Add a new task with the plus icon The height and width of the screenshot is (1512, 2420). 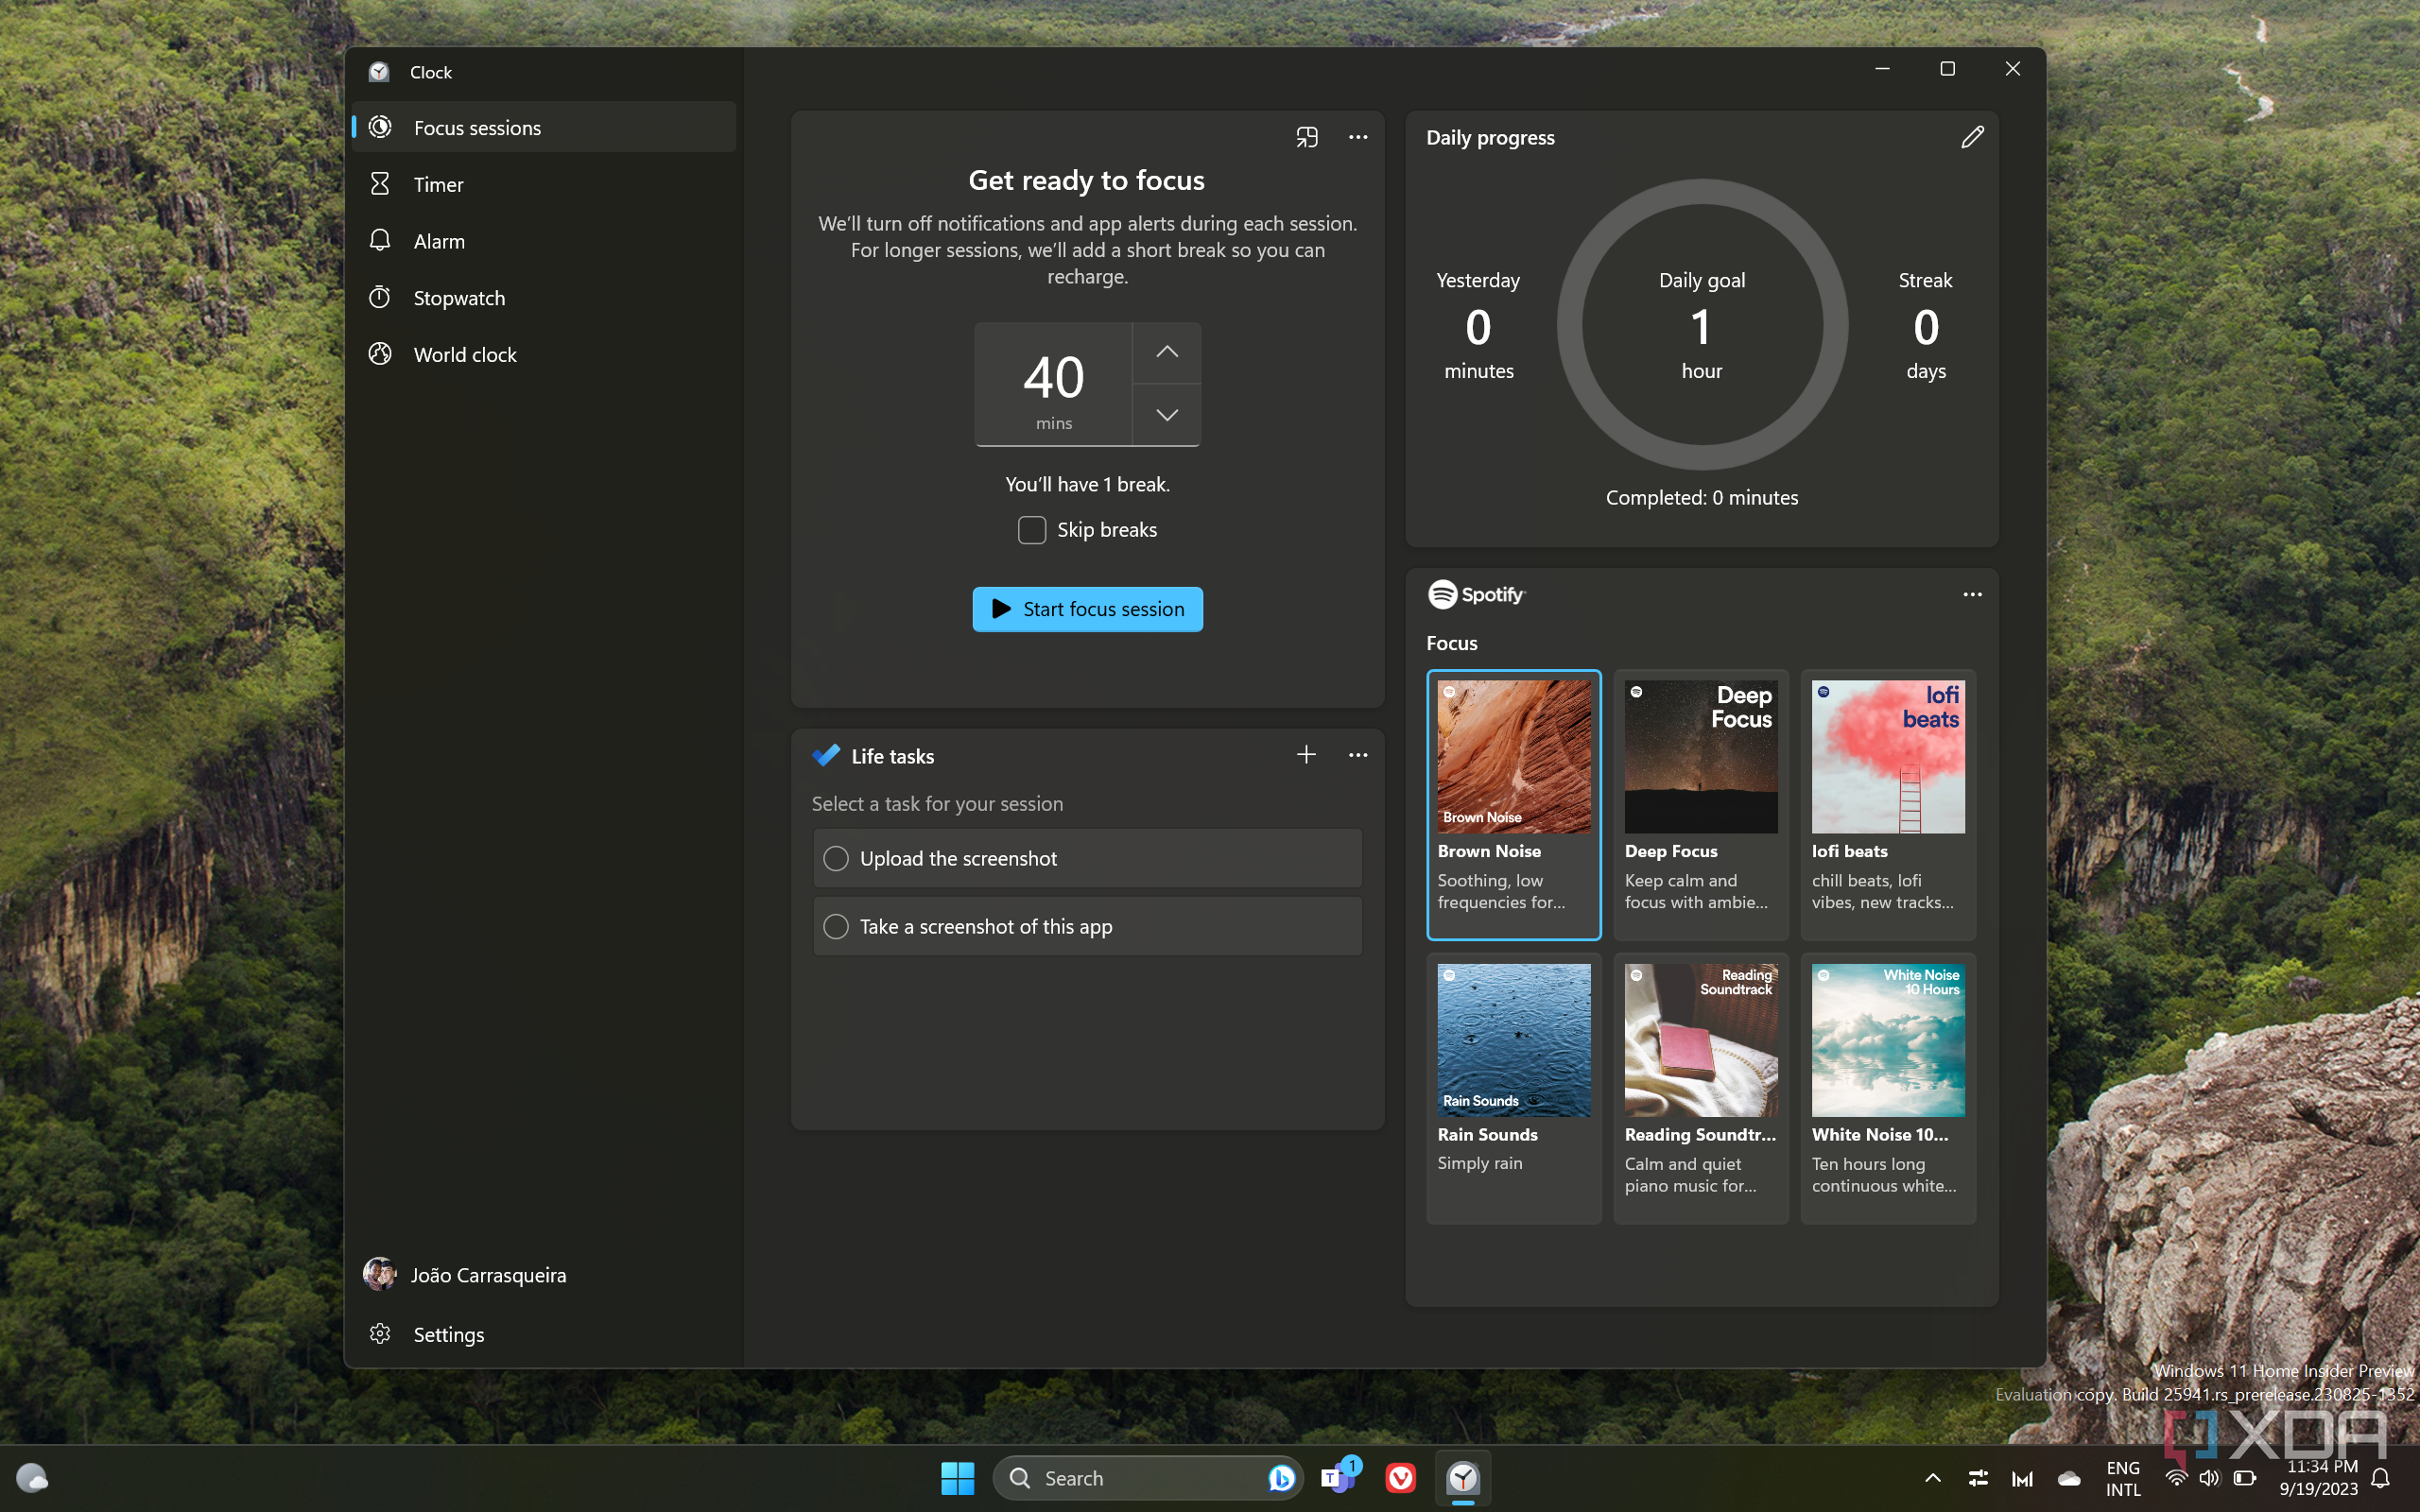click(x=1306, y=755)
